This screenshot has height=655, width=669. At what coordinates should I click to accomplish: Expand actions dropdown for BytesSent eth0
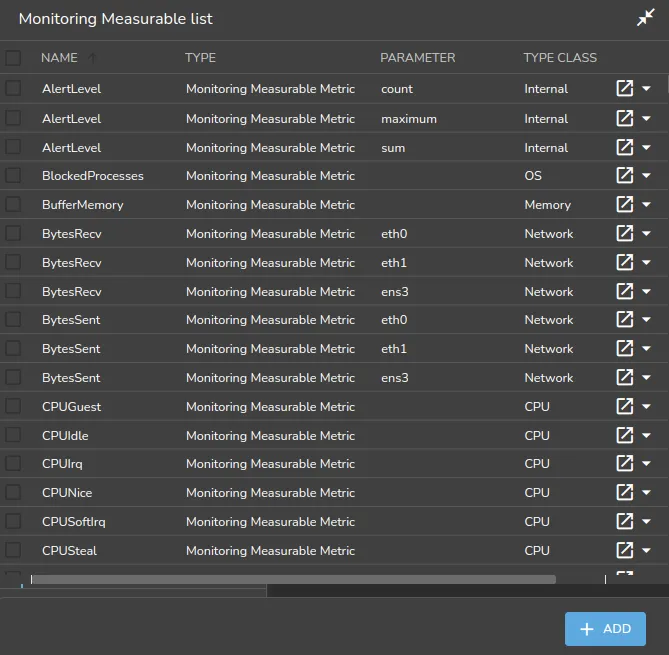pyautogui.click(x=646, y=320)
